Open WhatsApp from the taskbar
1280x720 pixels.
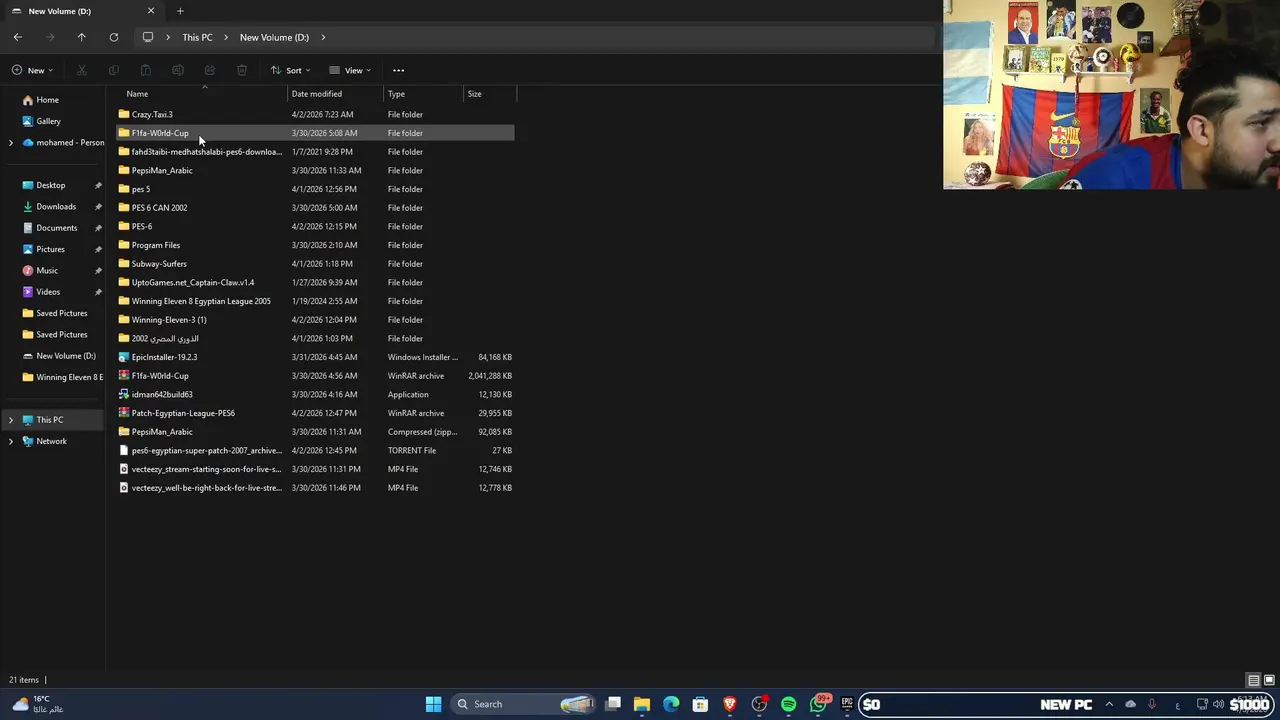pyautogui.click(x=818, y=704)
